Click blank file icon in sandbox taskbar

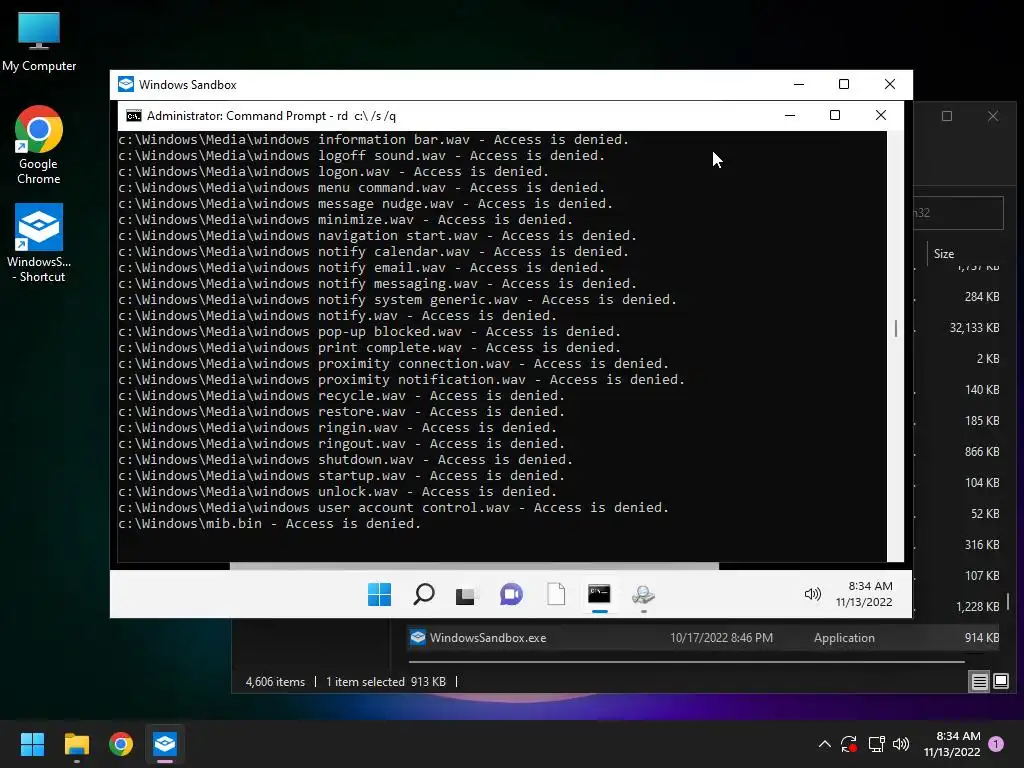pyautogui.click(x=556, y=594)
